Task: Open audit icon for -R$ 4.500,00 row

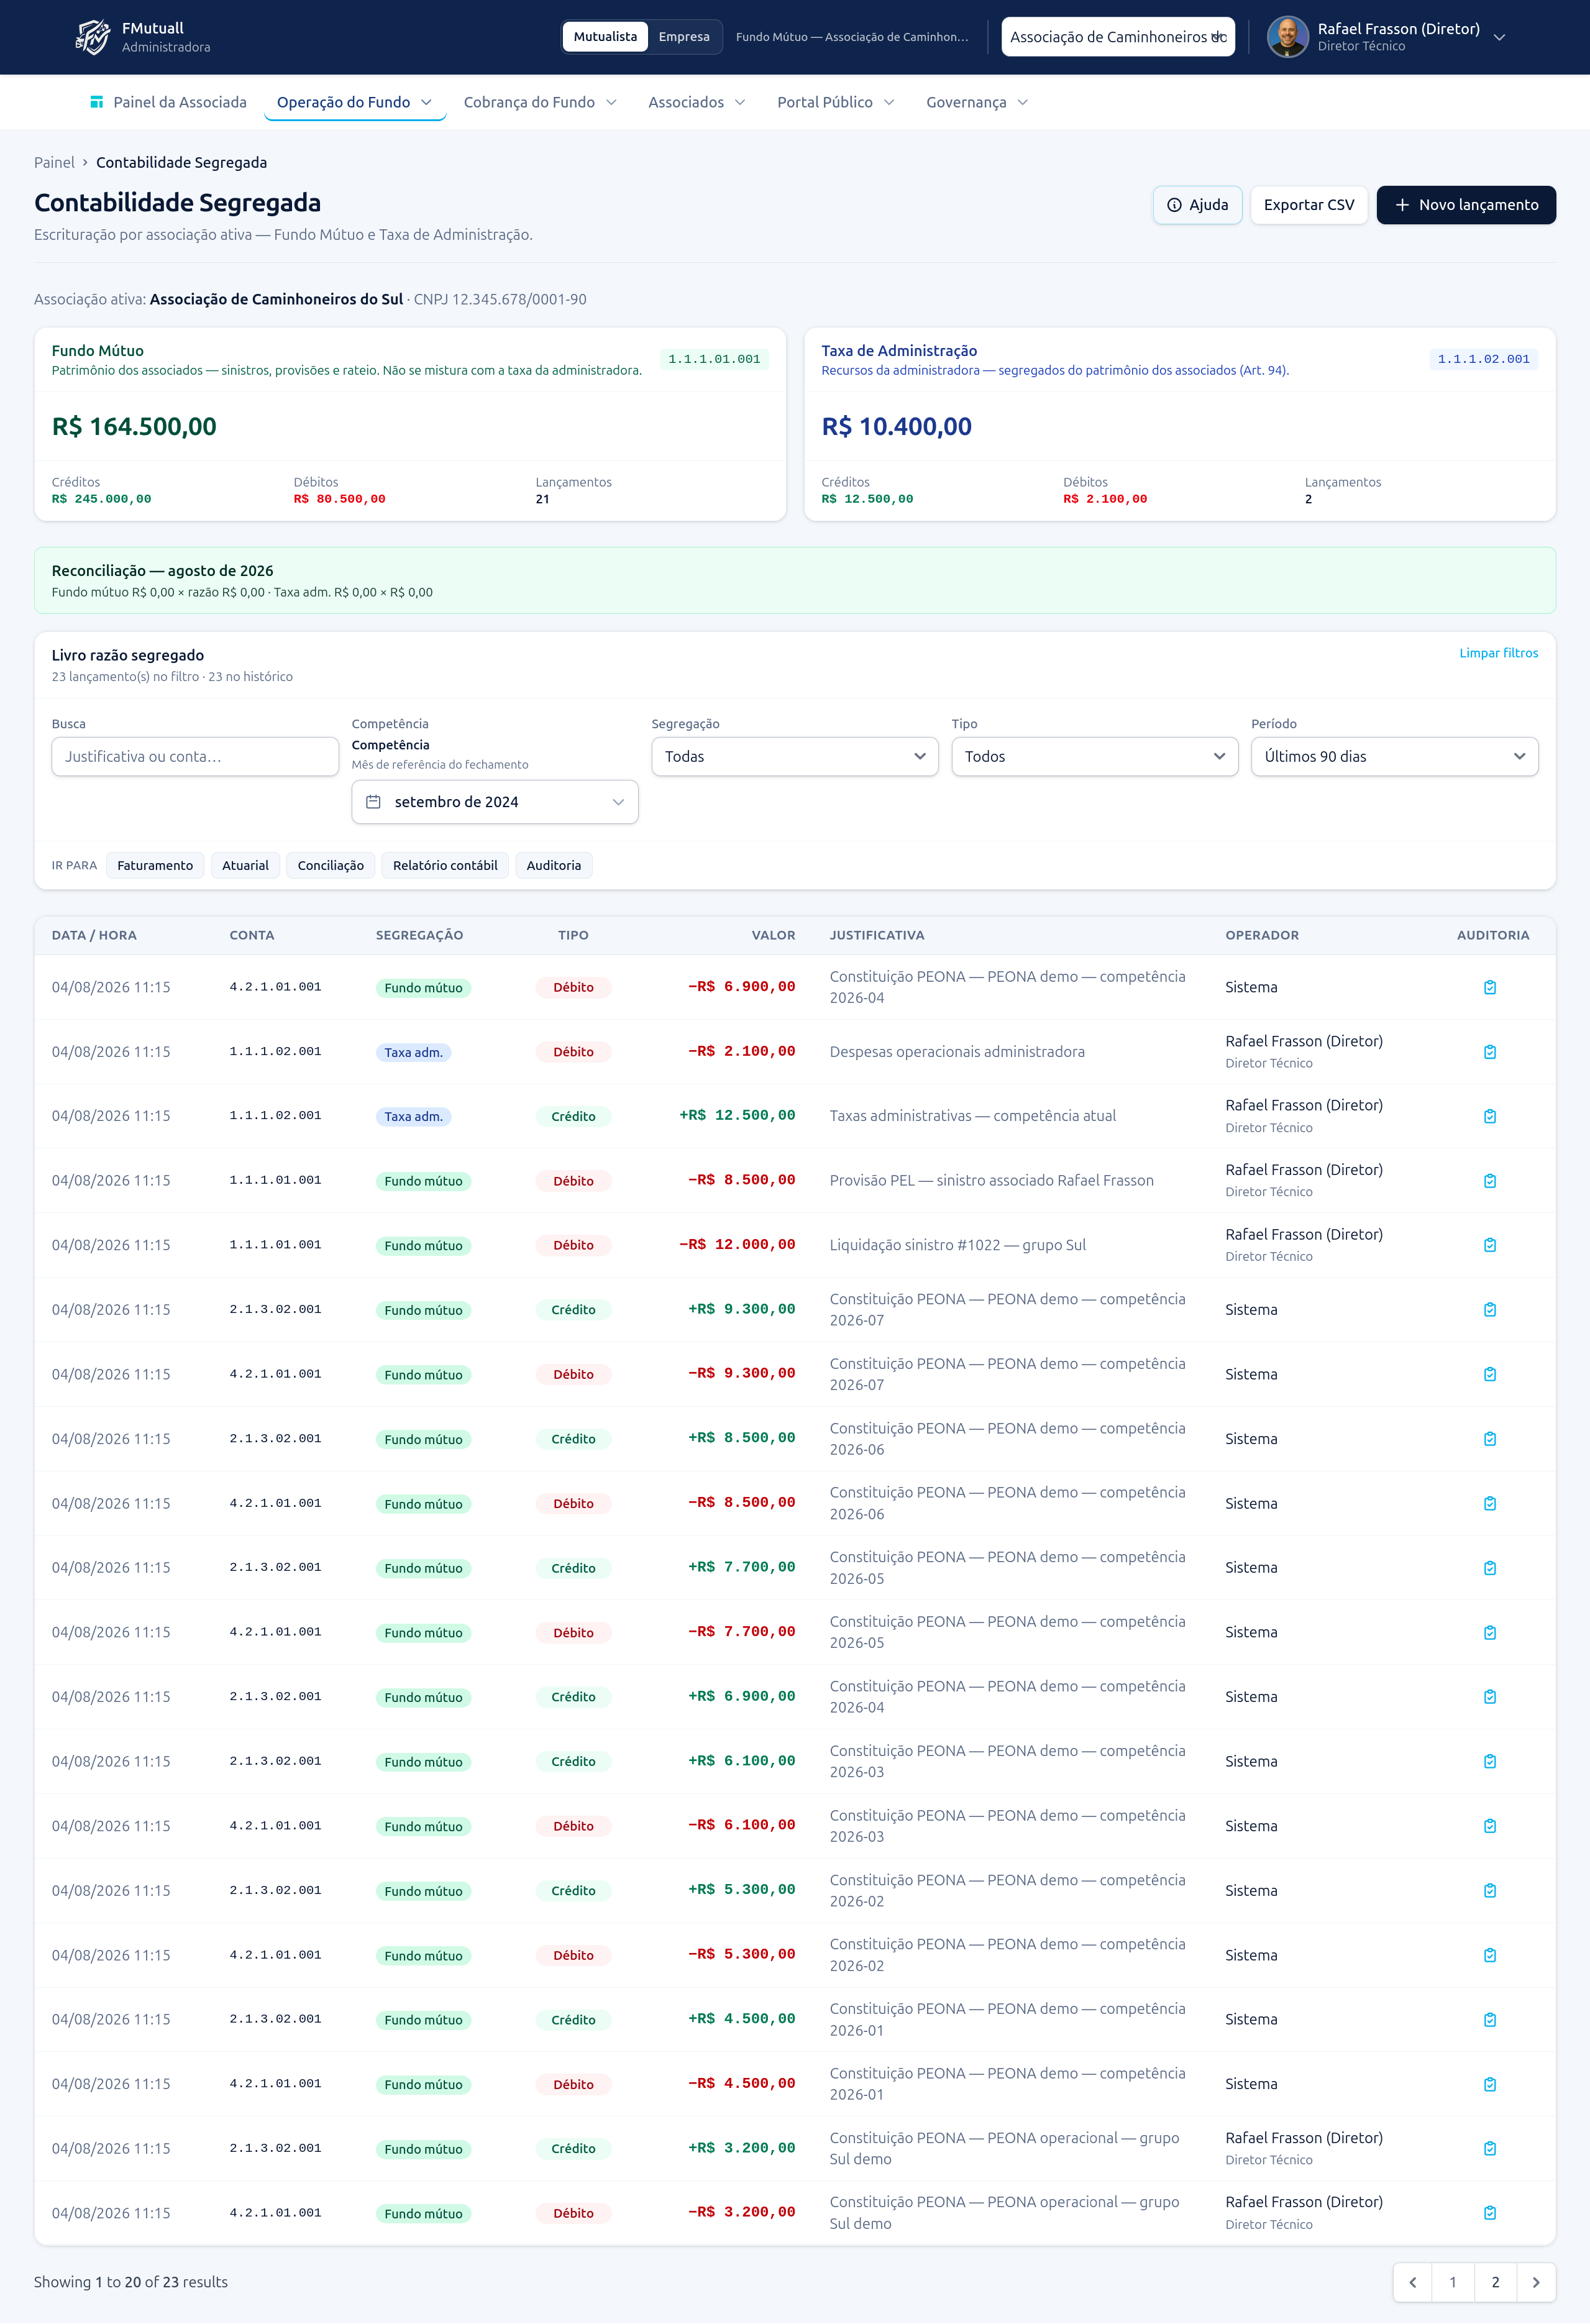Action: [x=1490, y=2084]
